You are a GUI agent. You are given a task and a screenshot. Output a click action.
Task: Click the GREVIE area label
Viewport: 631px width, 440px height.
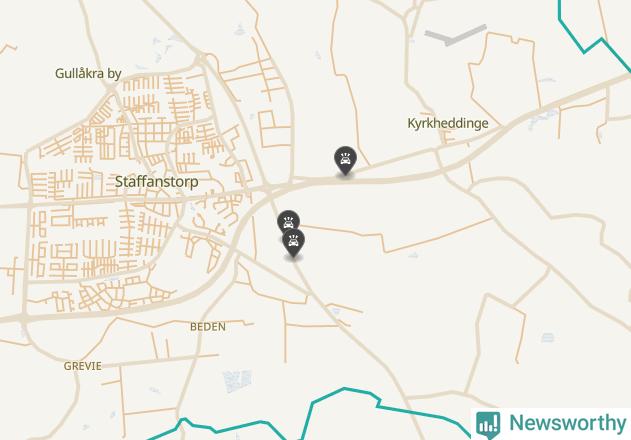pyautogui.click(x=82, y=366)
